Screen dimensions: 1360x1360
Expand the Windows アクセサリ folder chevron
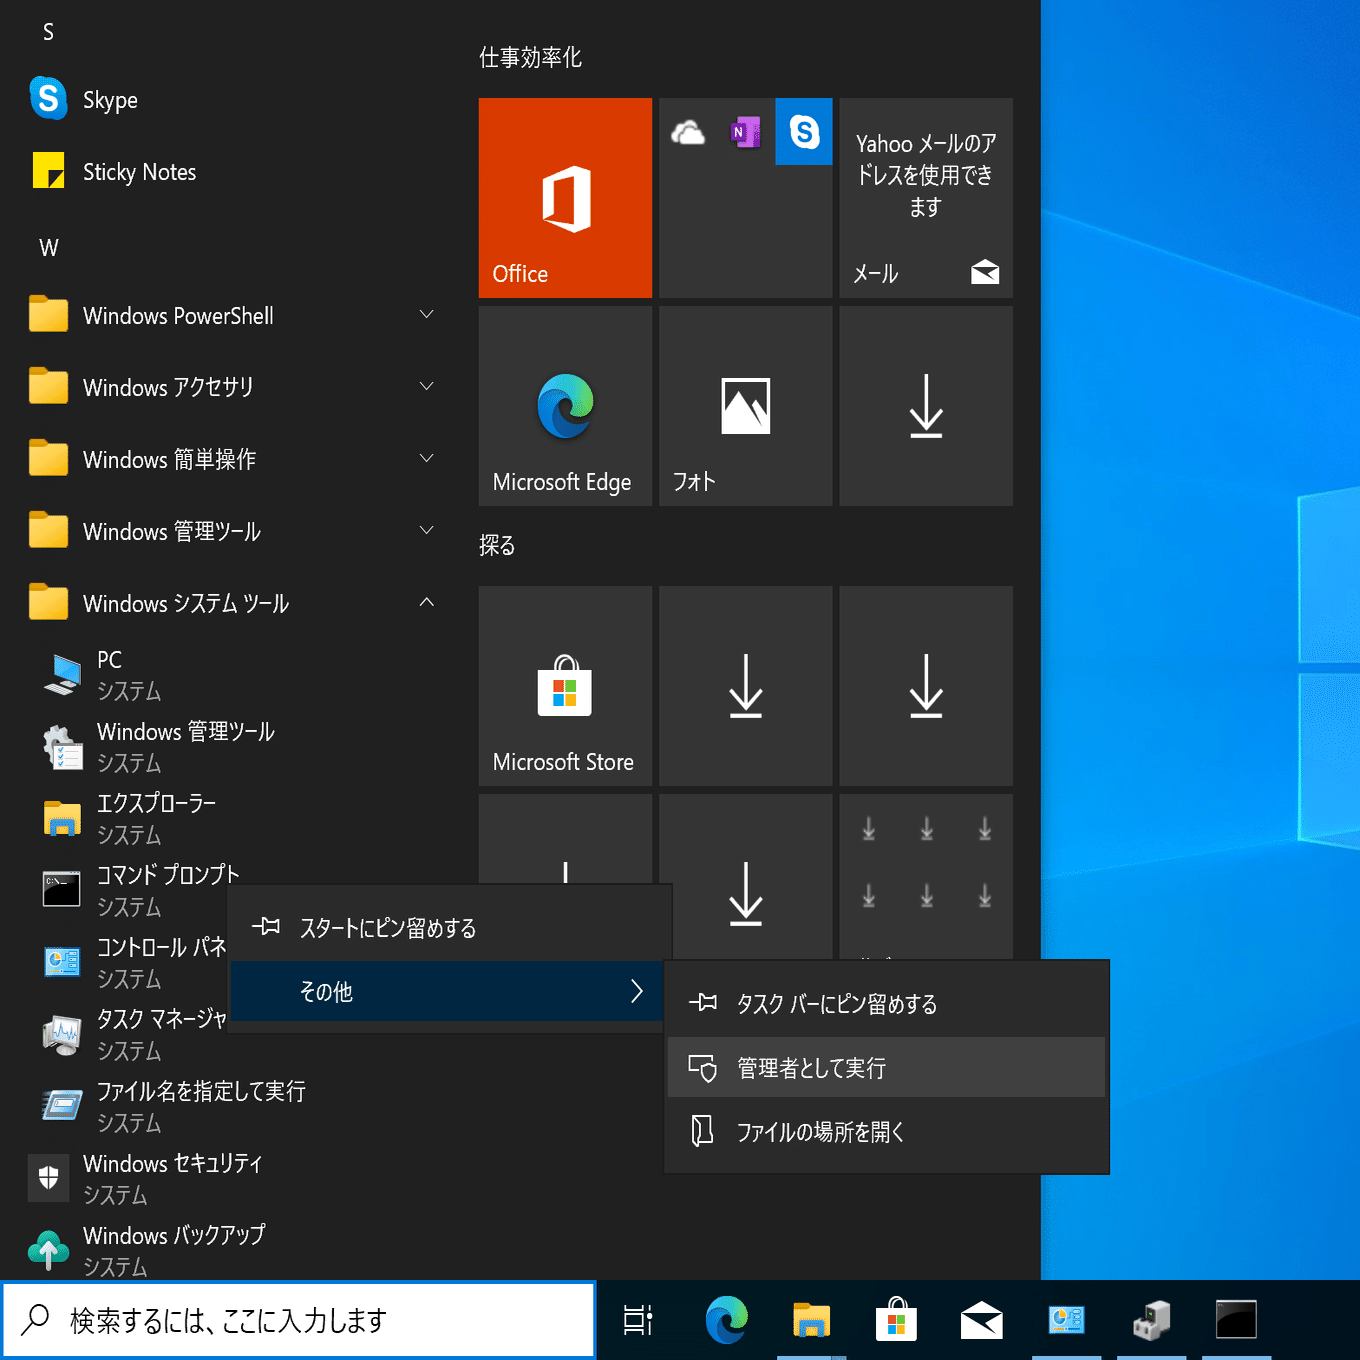427,387
